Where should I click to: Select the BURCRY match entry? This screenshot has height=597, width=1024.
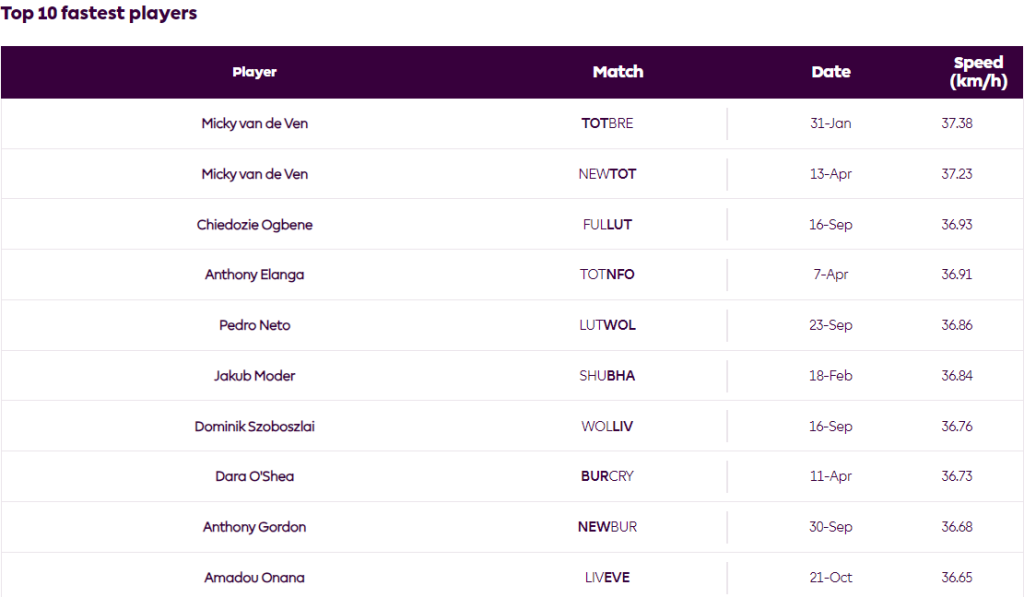point(607,477)
